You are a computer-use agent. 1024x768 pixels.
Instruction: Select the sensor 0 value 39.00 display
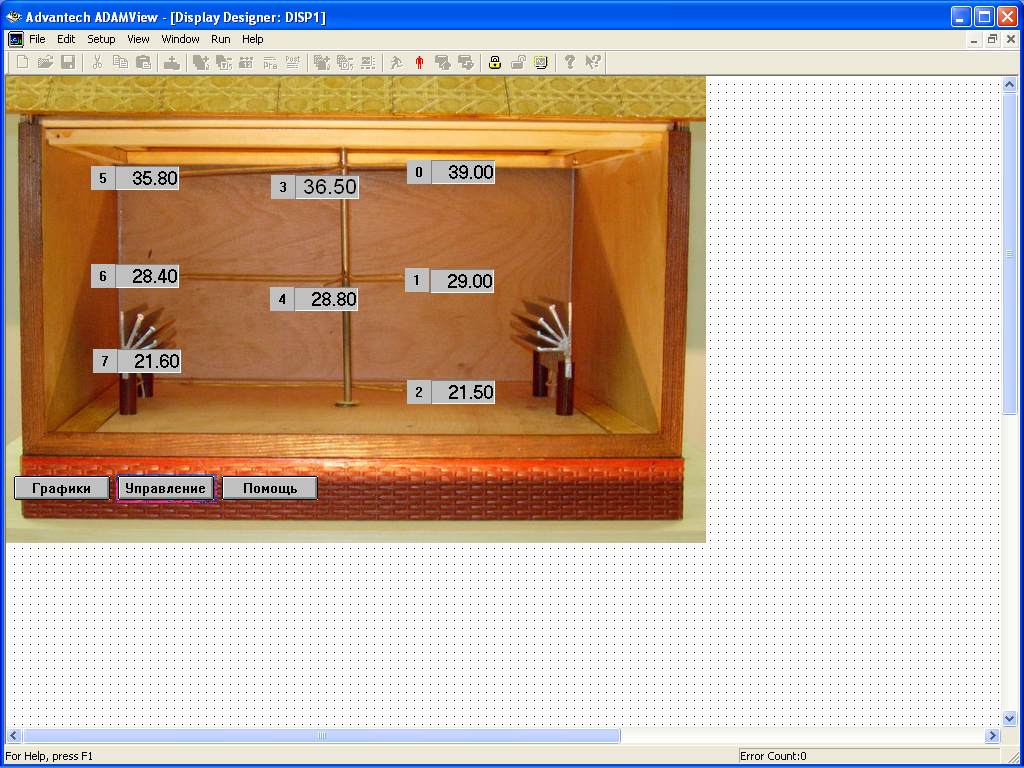click(x=463, y=172)
